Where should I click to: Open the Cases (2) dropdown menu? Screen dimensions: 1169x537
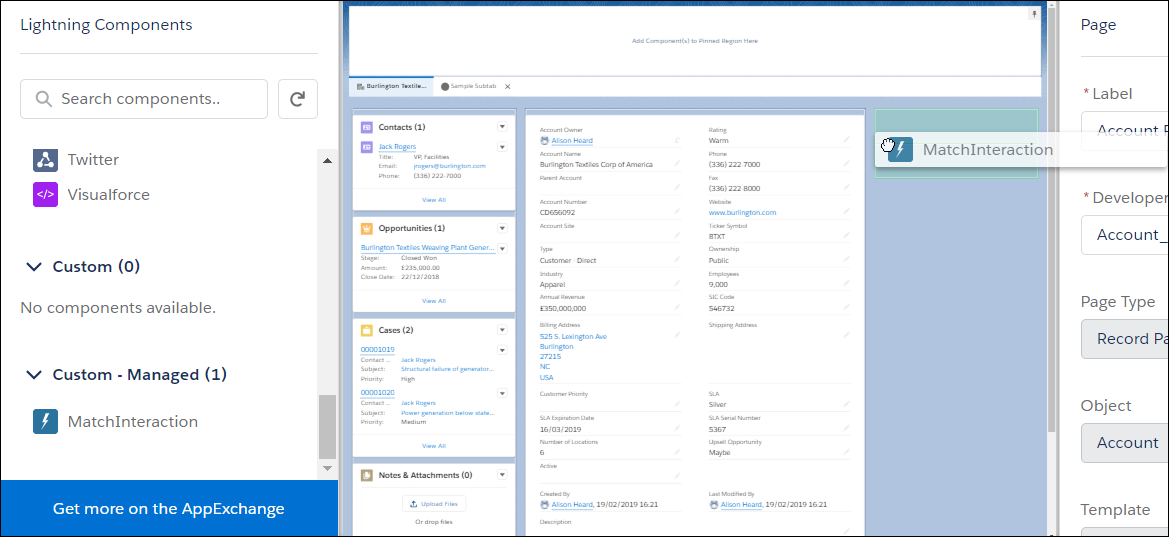(x=502, y=330)
